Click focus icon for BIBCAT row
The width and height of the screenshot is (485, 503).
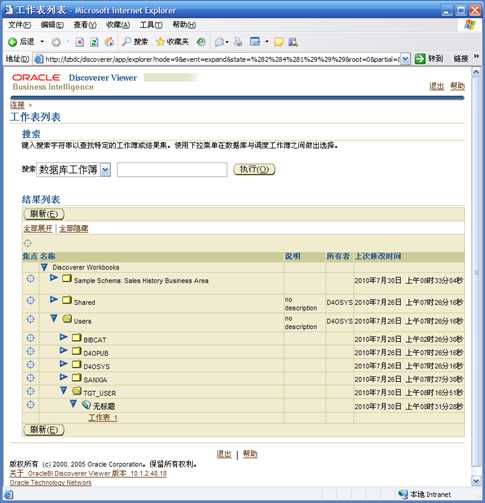coord(30,338)
